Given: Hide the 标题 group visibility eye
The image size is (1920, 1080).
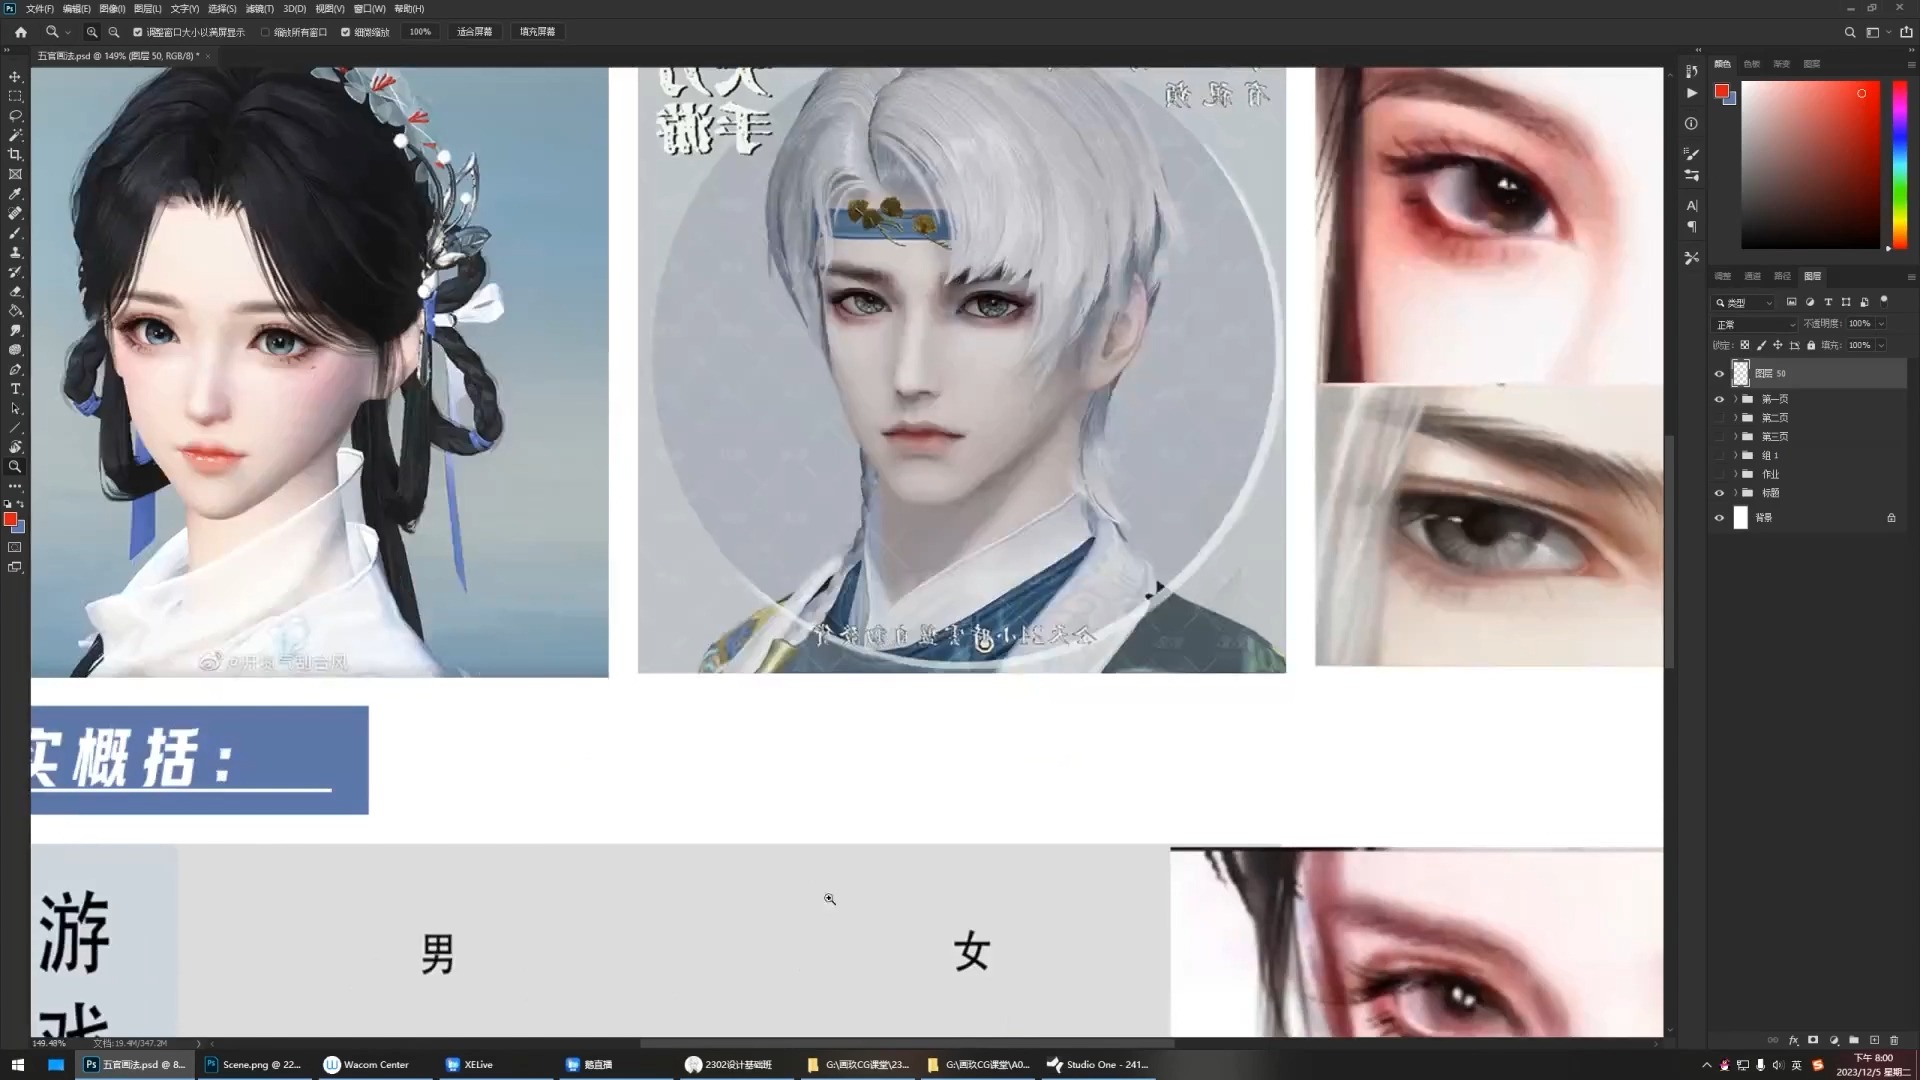Looking at the screenshot, I should pyautogui.click(x=1719, y=493).
